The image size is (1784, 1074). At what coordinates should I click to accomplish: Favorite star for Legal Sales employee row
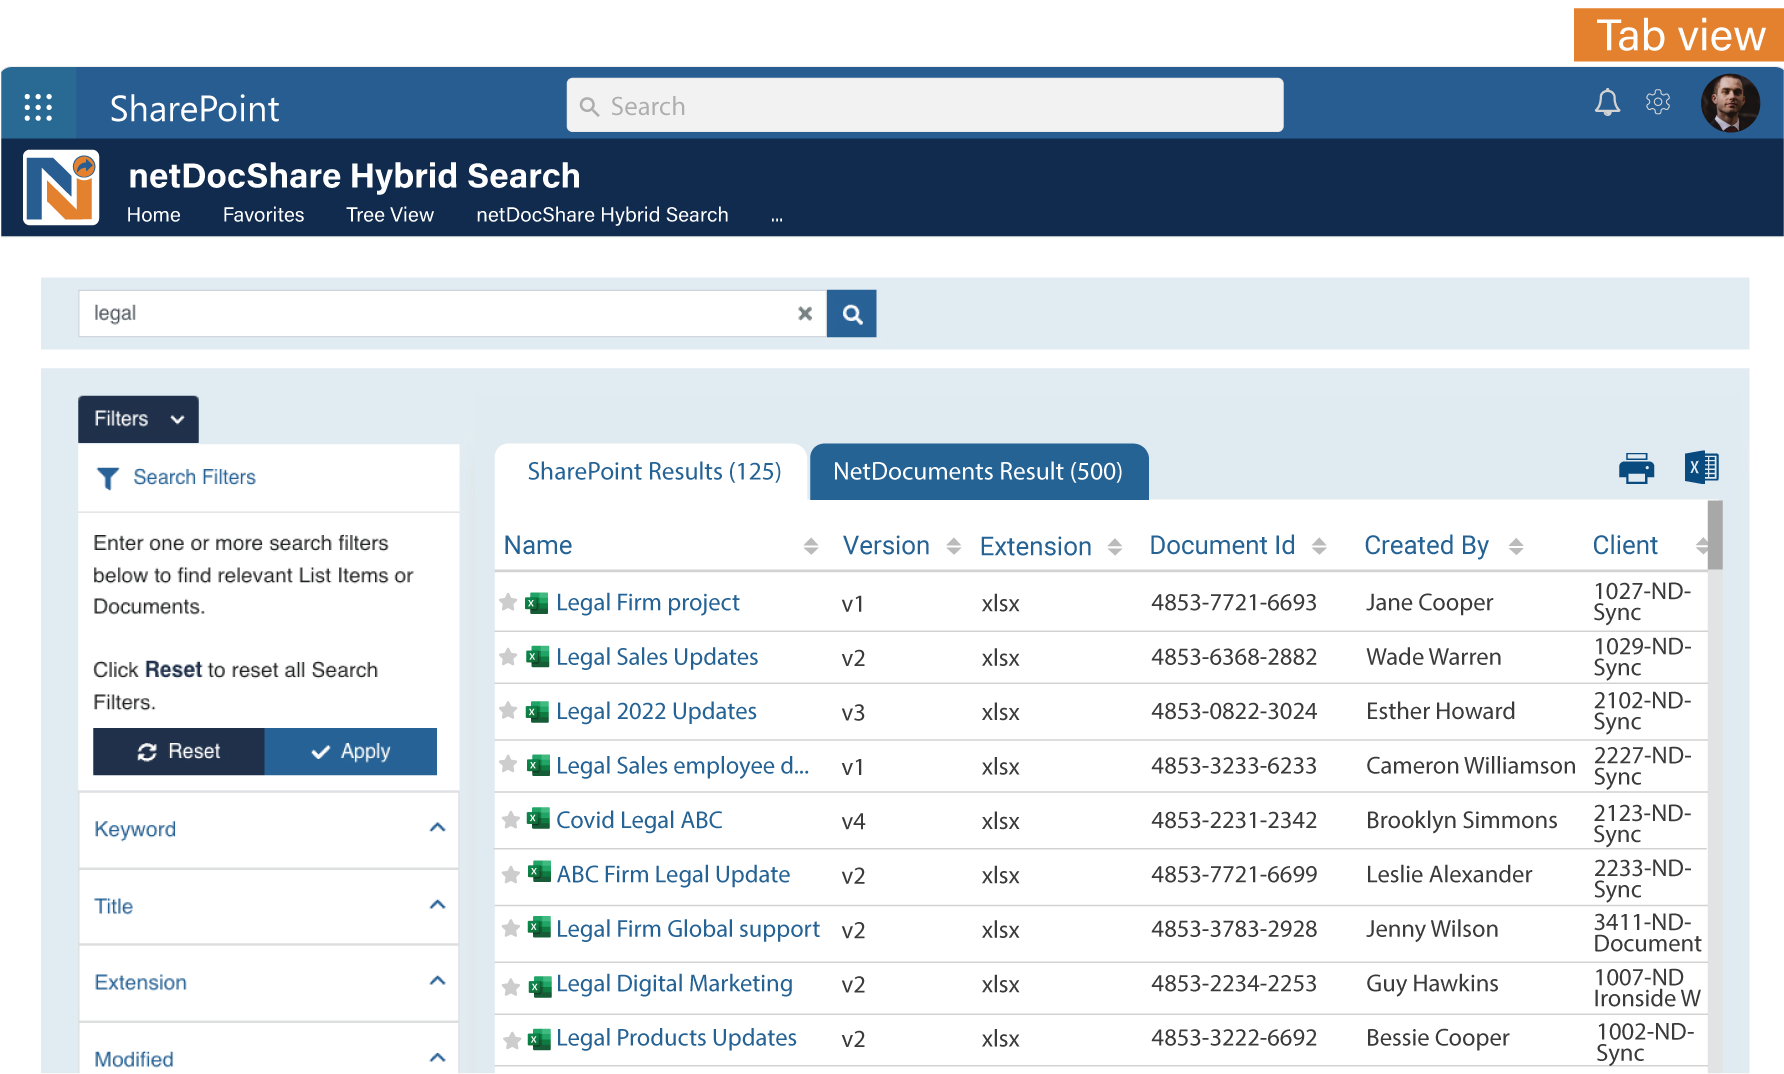508,764
